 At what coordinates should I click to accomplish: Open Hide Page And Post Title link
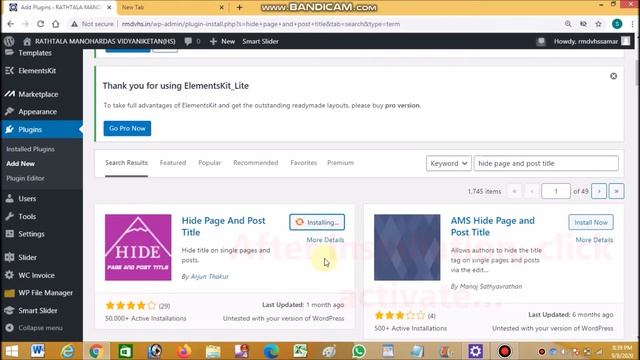pyautogui.click(x=223, y=227)
